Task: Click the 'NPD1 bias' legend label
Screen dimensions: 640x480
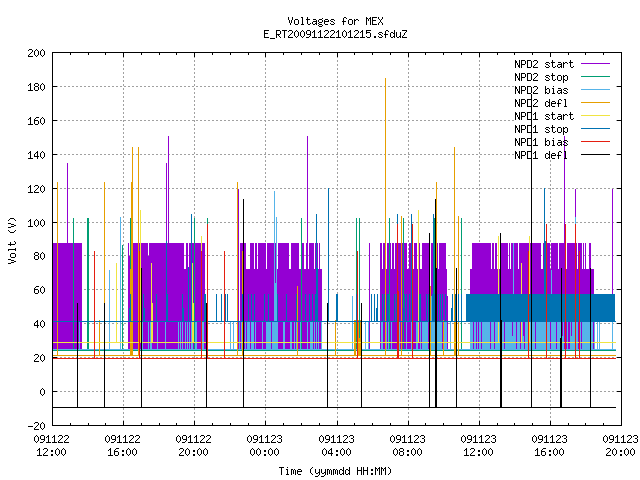Action: (x=541, y=142)
